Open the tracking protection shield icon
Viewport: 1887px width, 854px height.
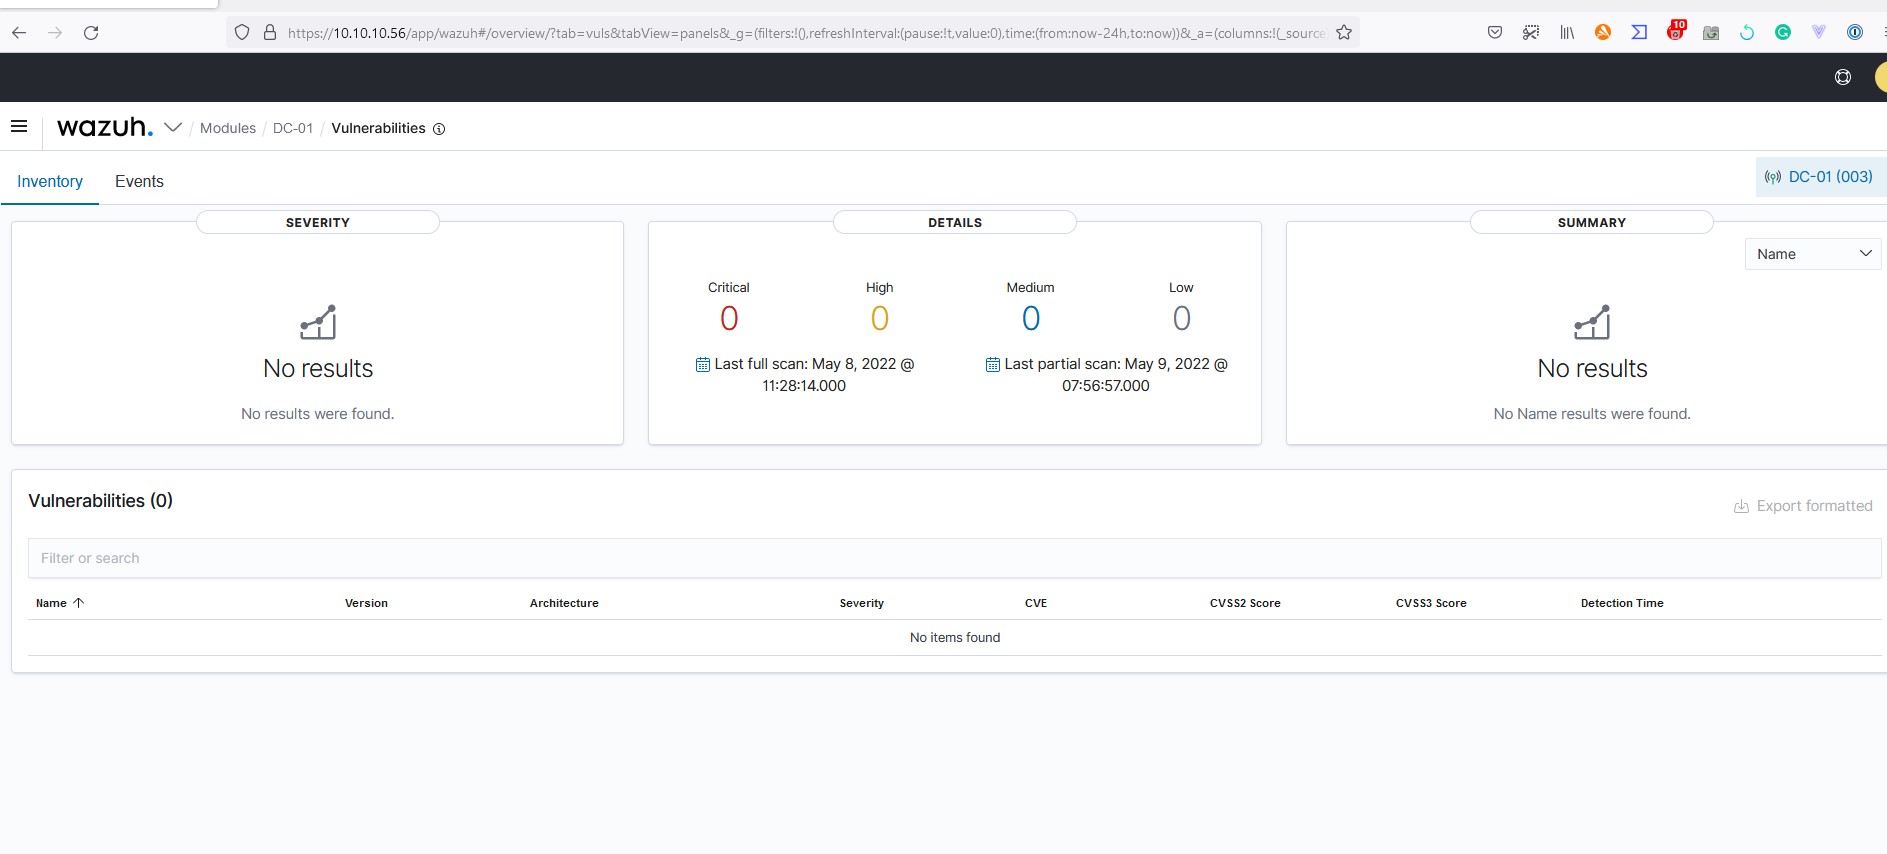pyautogui.click(x=242, y=33)
